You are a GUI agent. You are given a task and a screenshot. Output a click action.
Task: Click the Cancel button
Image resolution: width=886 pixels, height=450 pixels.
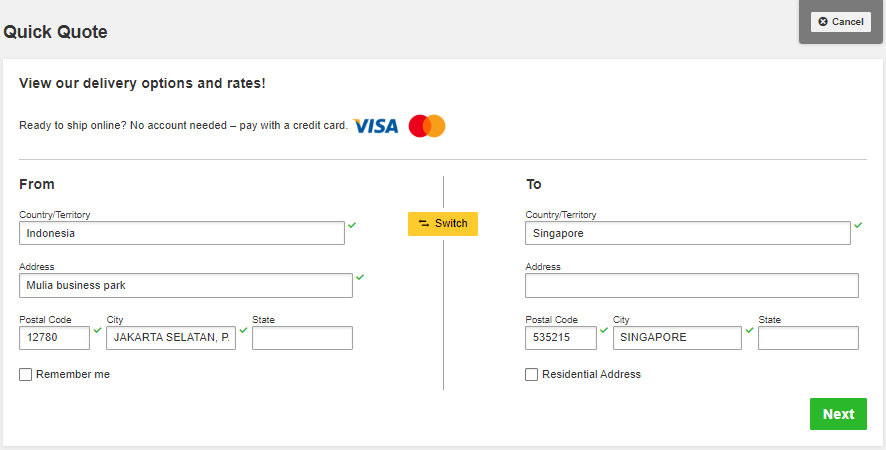tap(841, 21)
